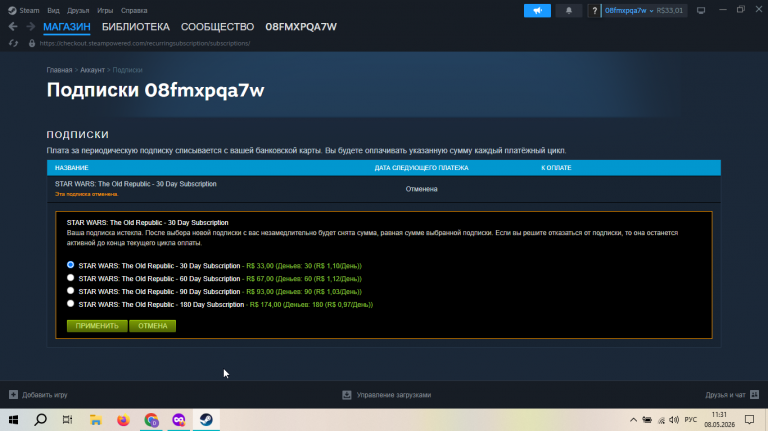The height and width of the screenshot is (431, 768).
Task: Click the К ОПЛАТЕ column header
Action: coord(556,168)
